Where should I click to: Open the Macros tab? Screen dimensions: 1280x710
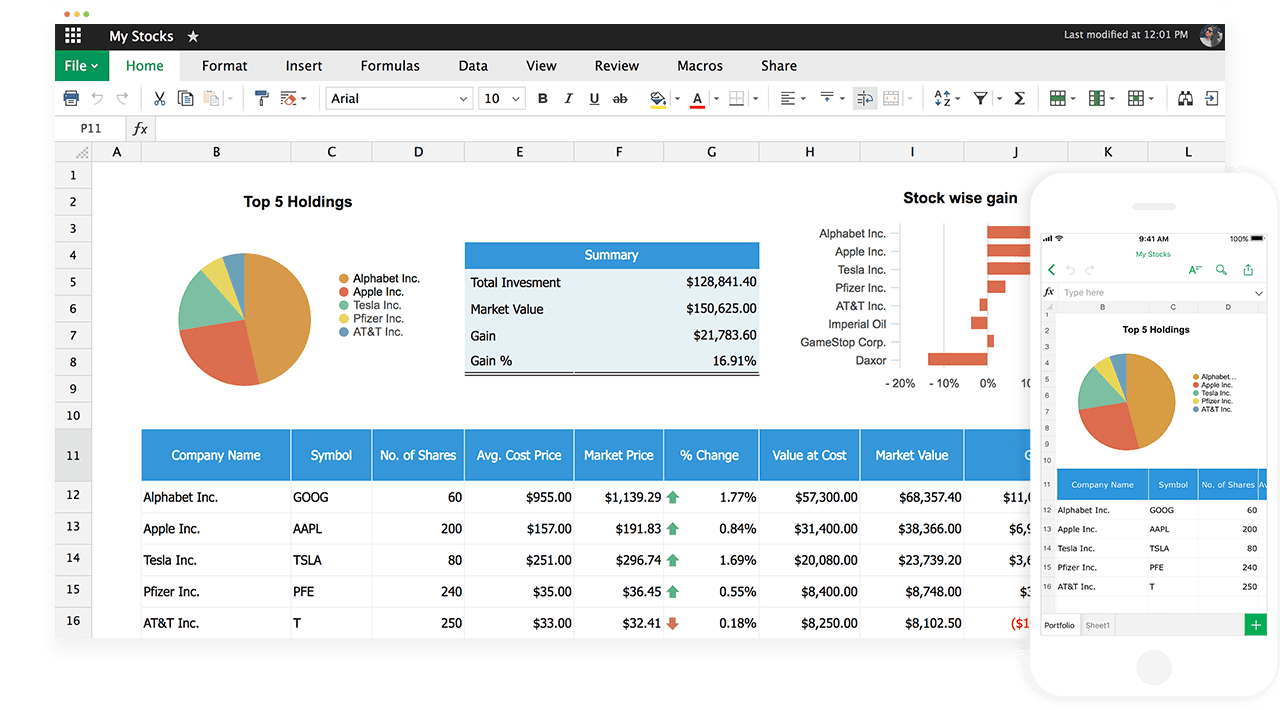700,66
